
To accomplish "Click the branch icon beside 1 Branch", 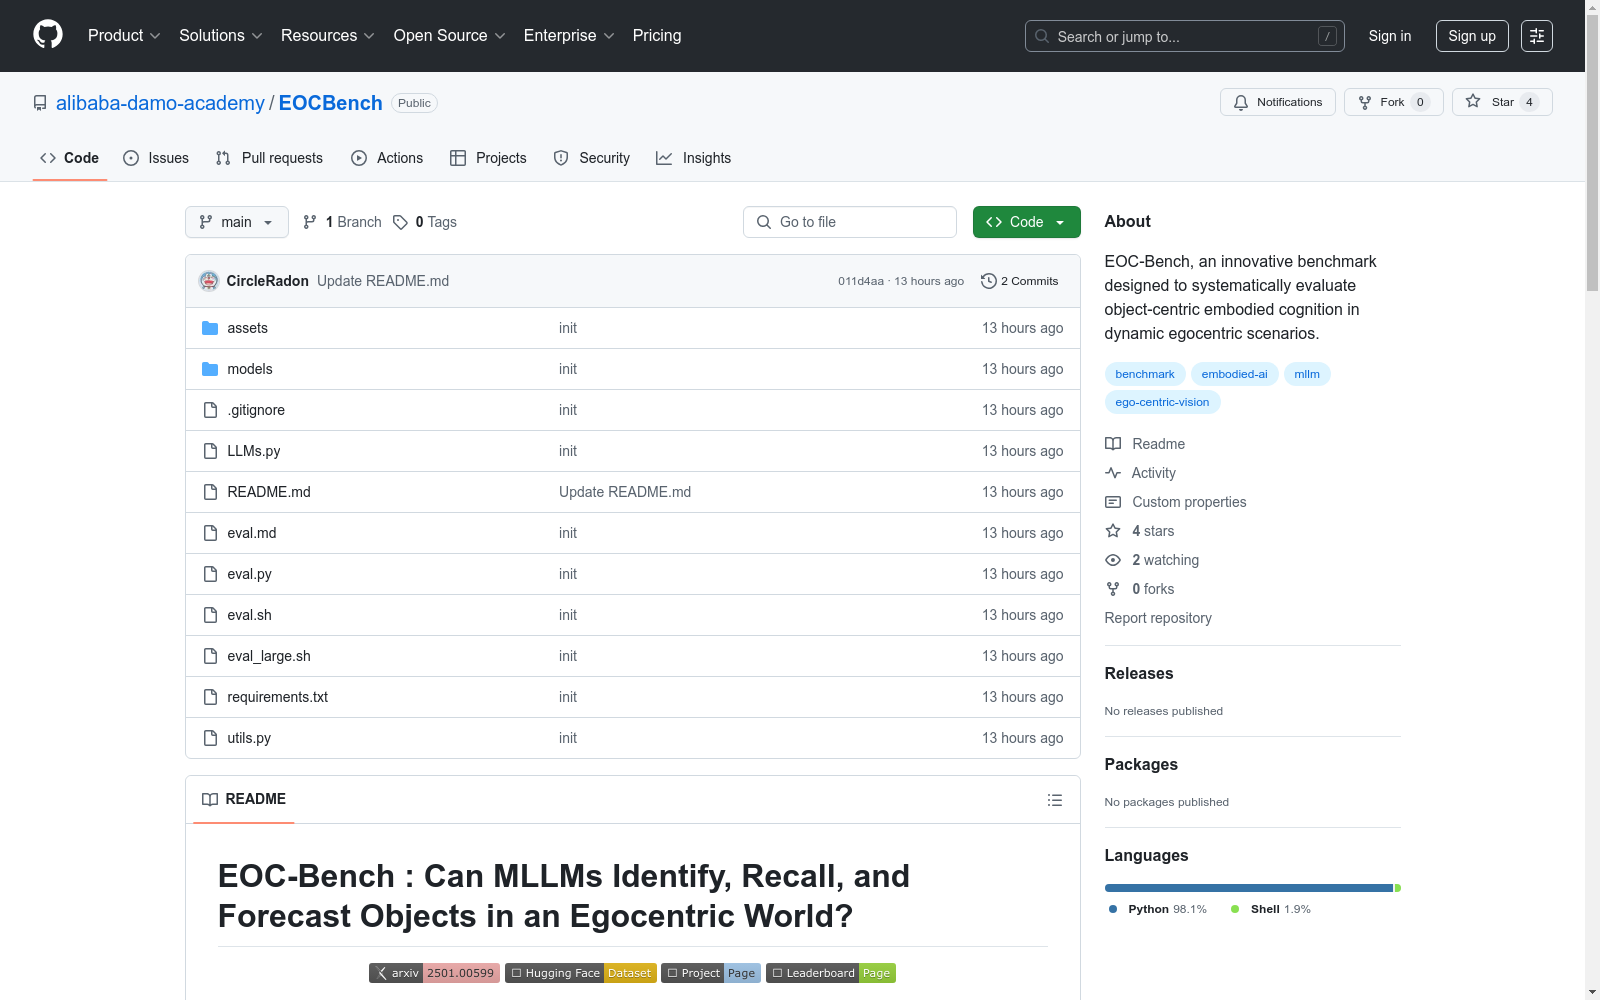I will click(310, 222).
